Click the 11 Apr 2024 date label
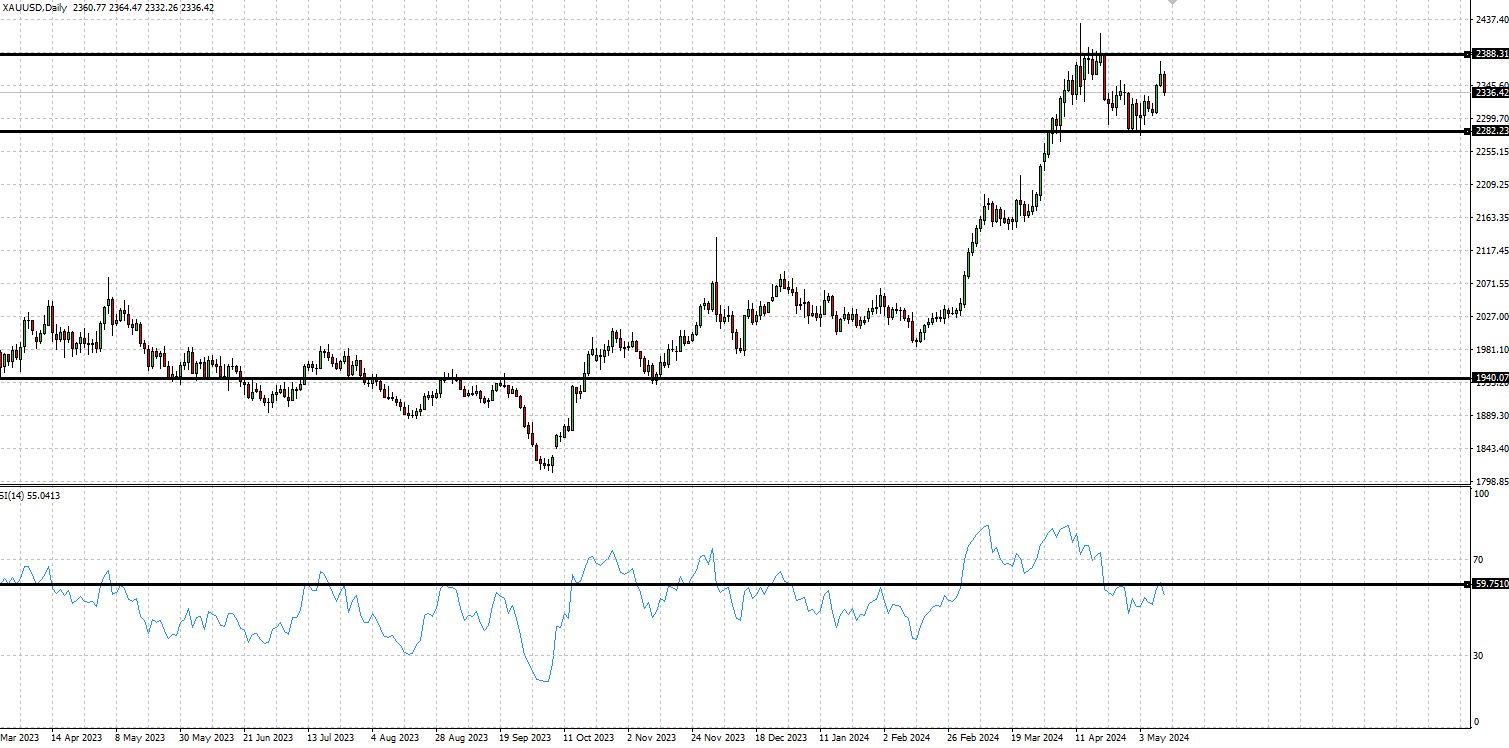Viewport: 1509px width, 748px height. pyautogui.click(x=1101, y=738)
